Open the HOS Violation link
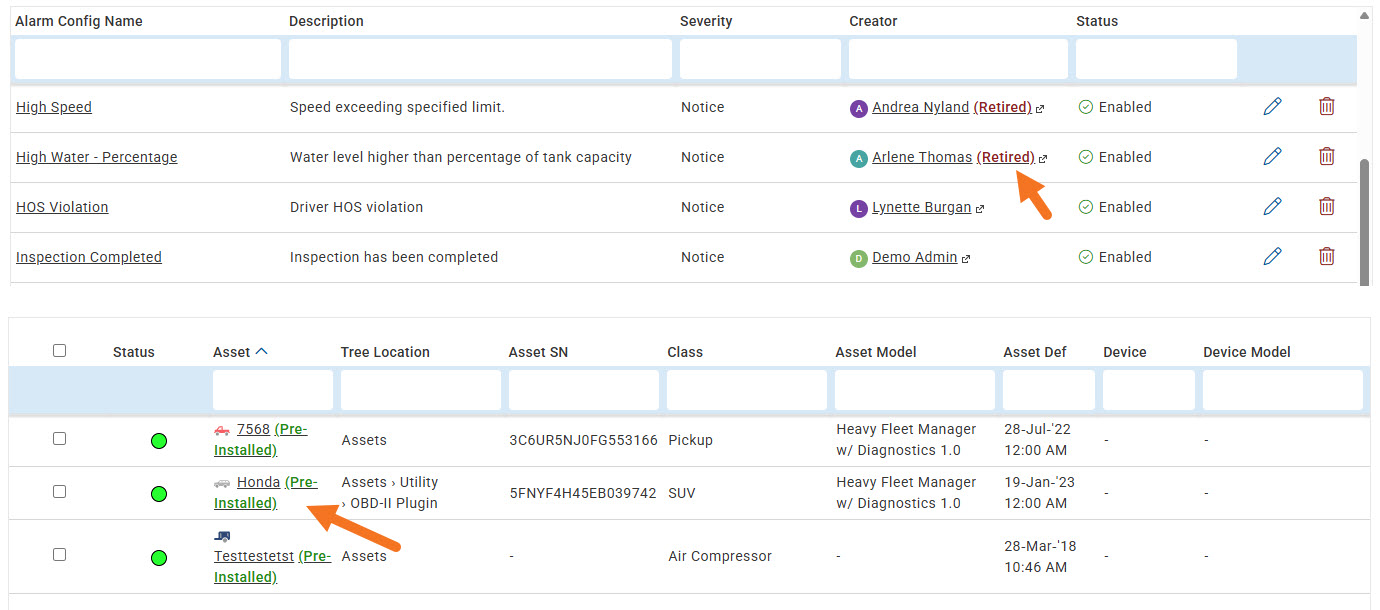Viewport: 1380px width, 610px height. pos(62,207)
